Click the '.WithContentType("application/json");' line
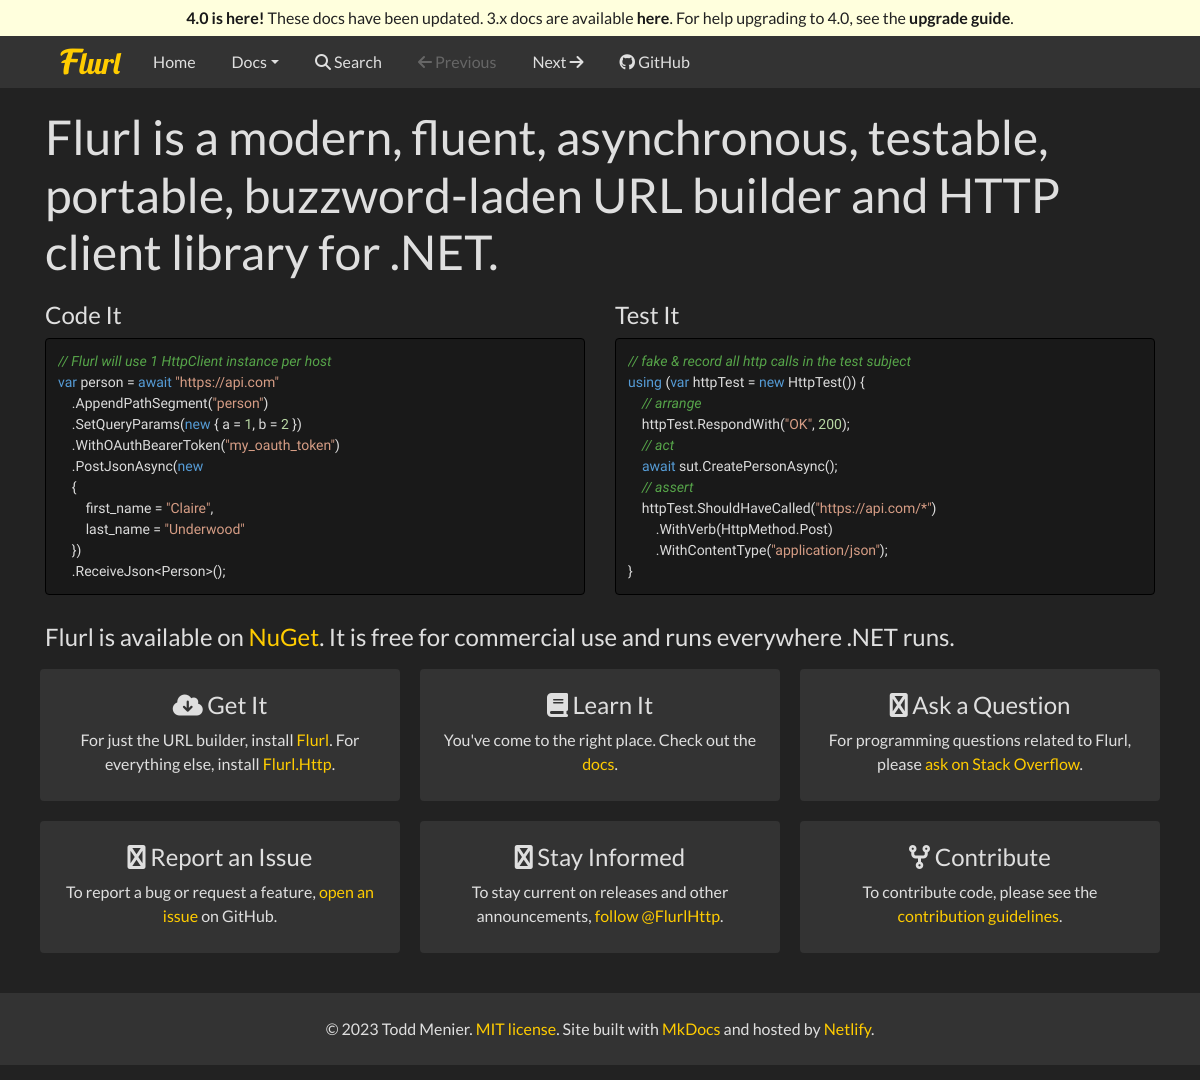 coord(772,550)
